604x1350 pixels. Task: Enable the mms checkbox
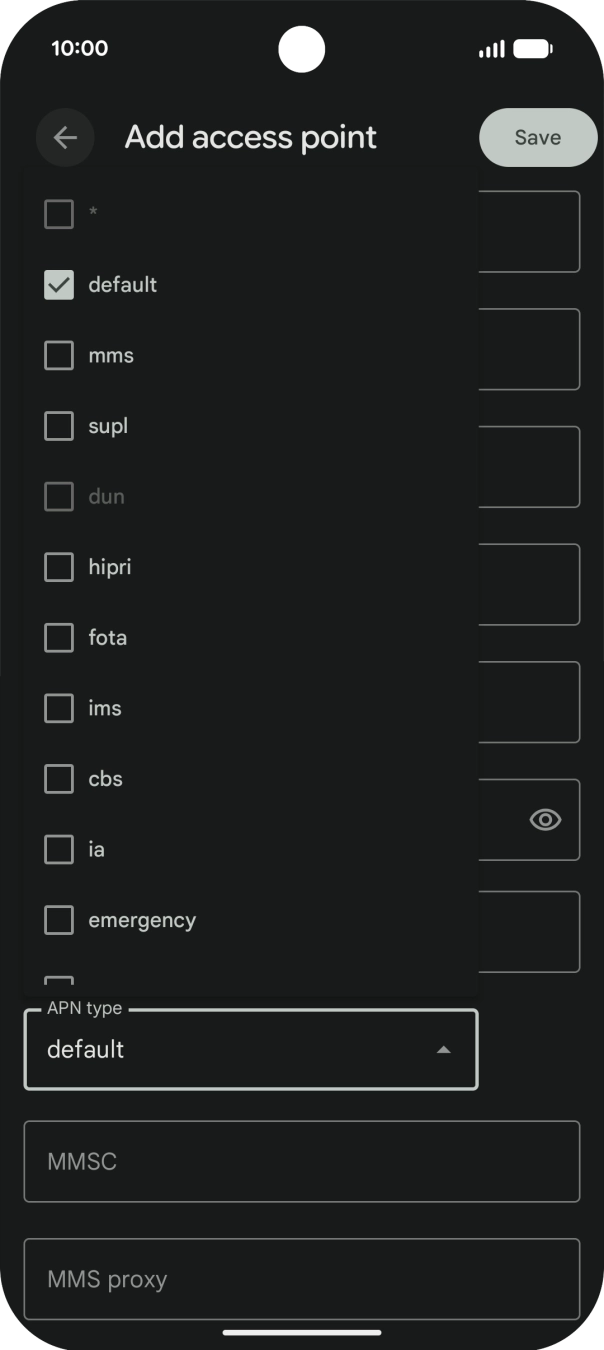pyautogui.click(x=59, y=356)
